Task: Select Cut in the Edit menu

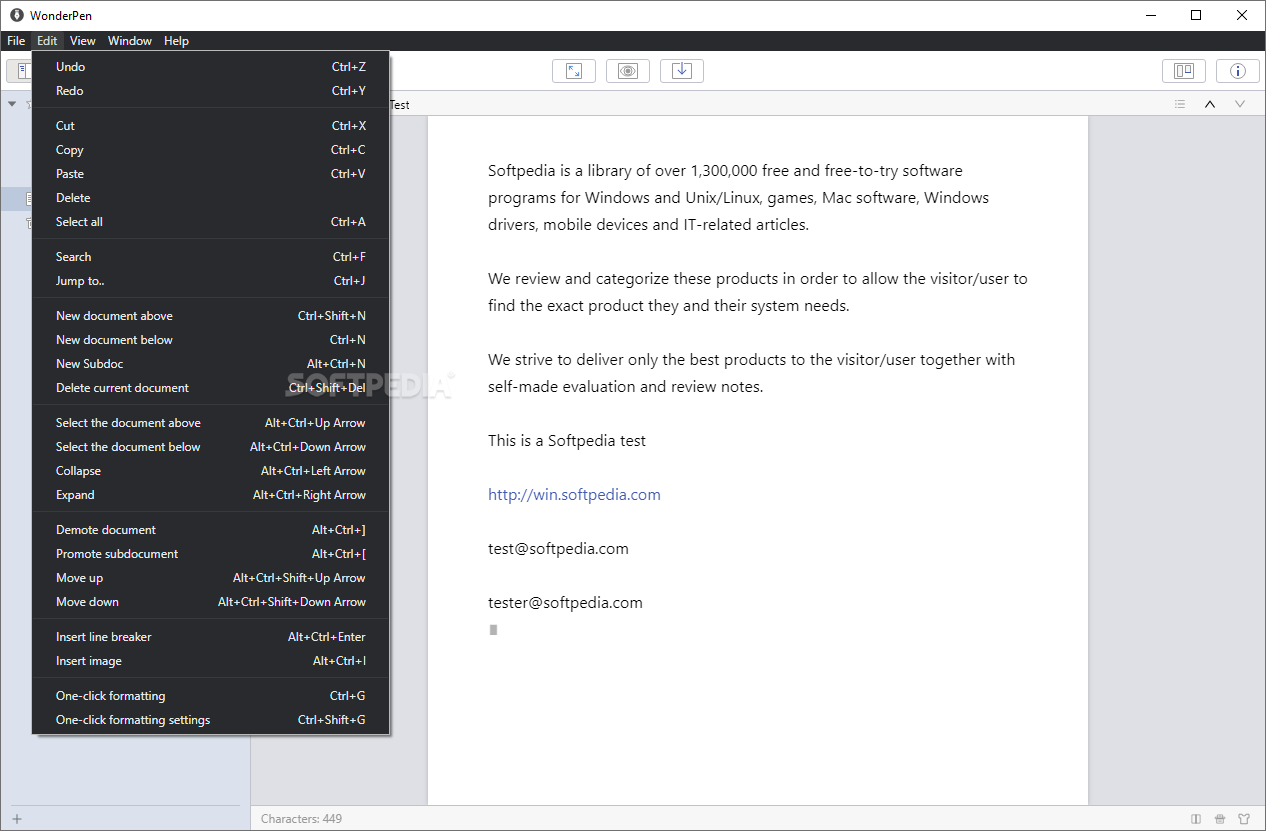Action: tap(211, 126)
